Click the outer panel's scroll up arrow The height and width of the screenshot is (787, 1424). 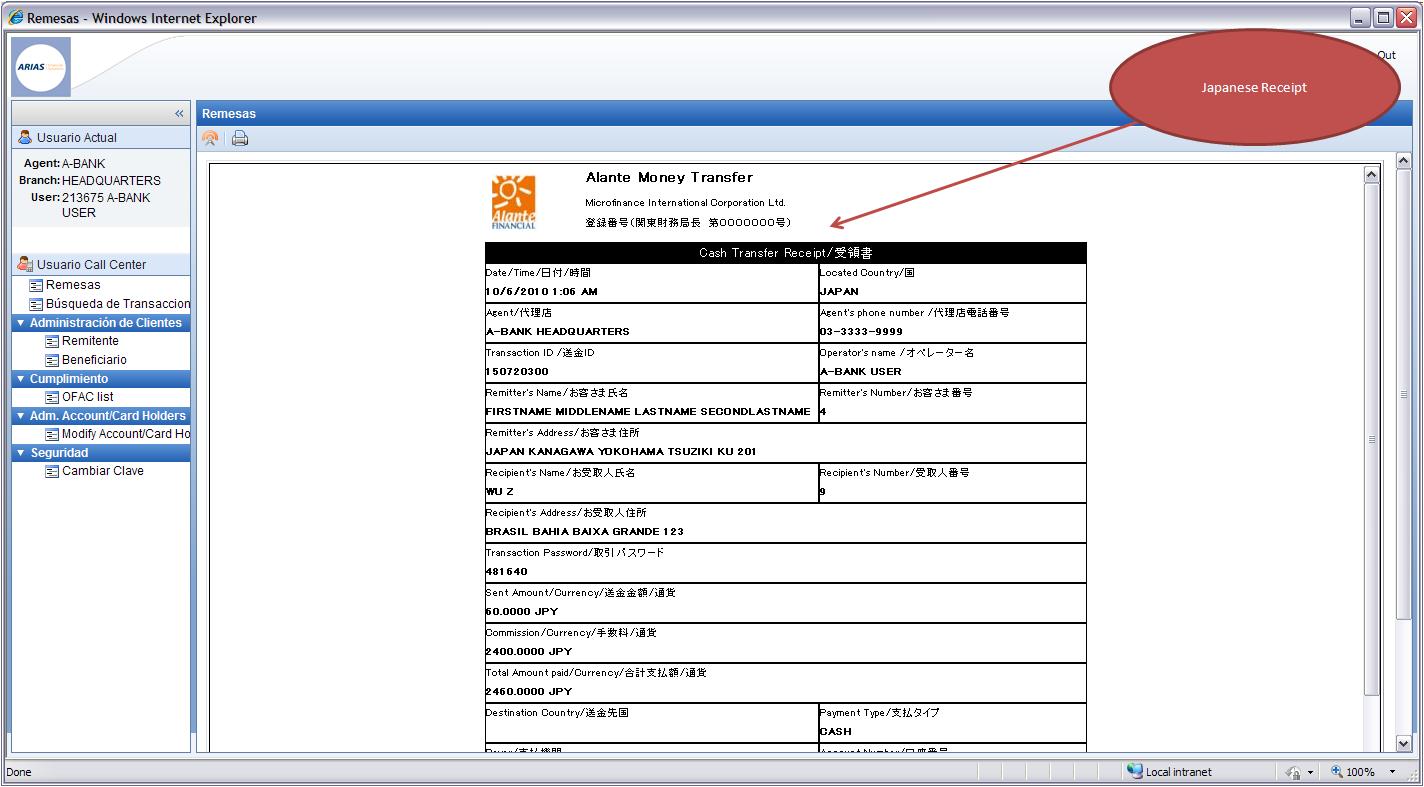[1403, 161]
